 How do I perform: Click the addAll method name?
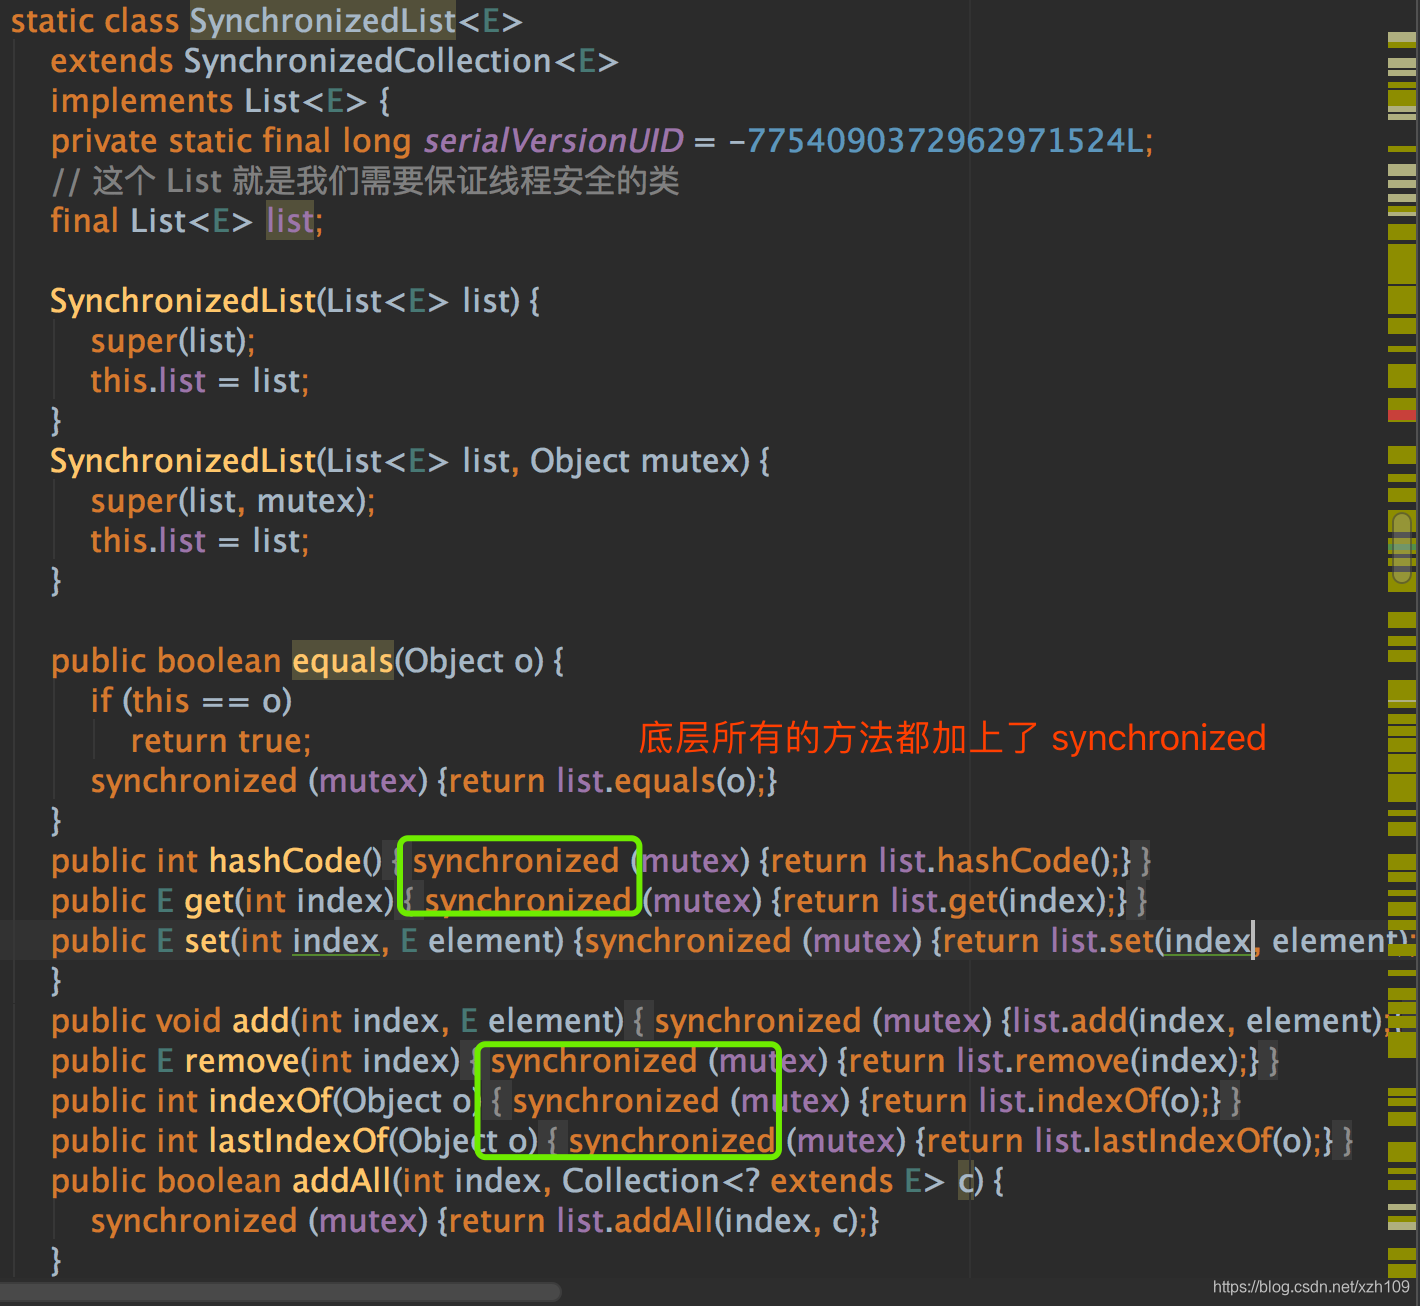coord(343,1181)
